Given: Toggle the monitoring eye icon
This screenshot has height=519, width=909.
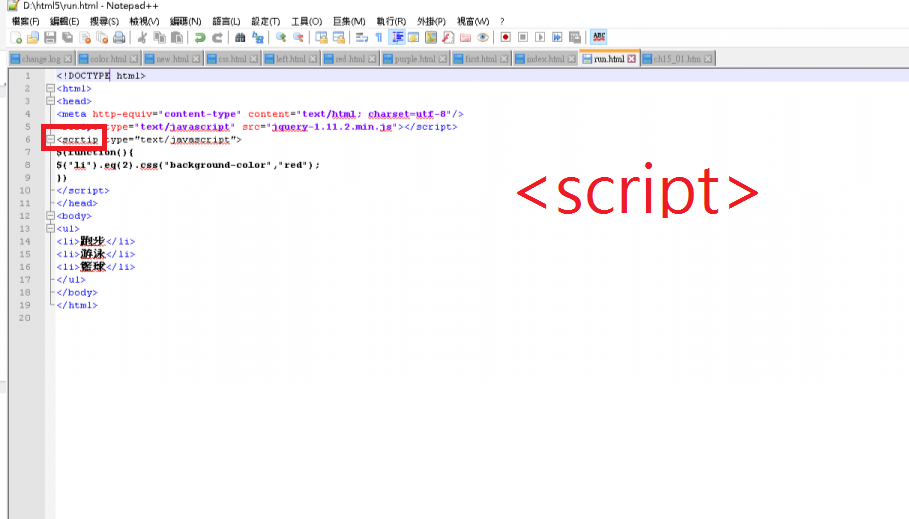Looking at the screenshot, I should [x=482, y=38].
